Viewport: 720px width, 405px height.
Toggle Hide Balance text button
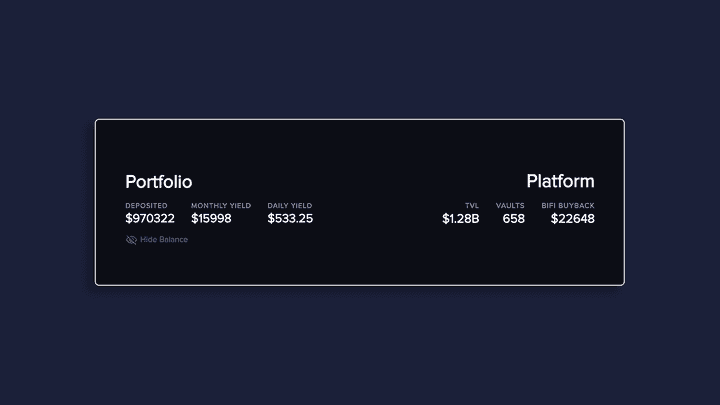click(x=163, y=240)
